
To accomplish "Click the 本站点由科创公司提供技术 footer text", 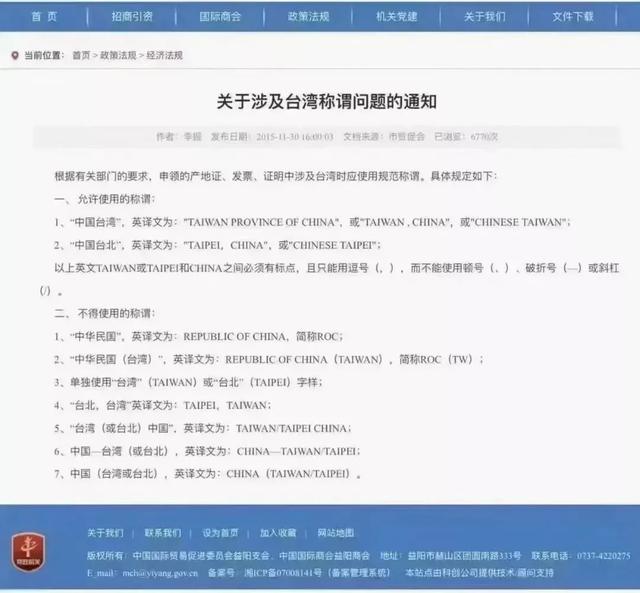I will 480,573.
